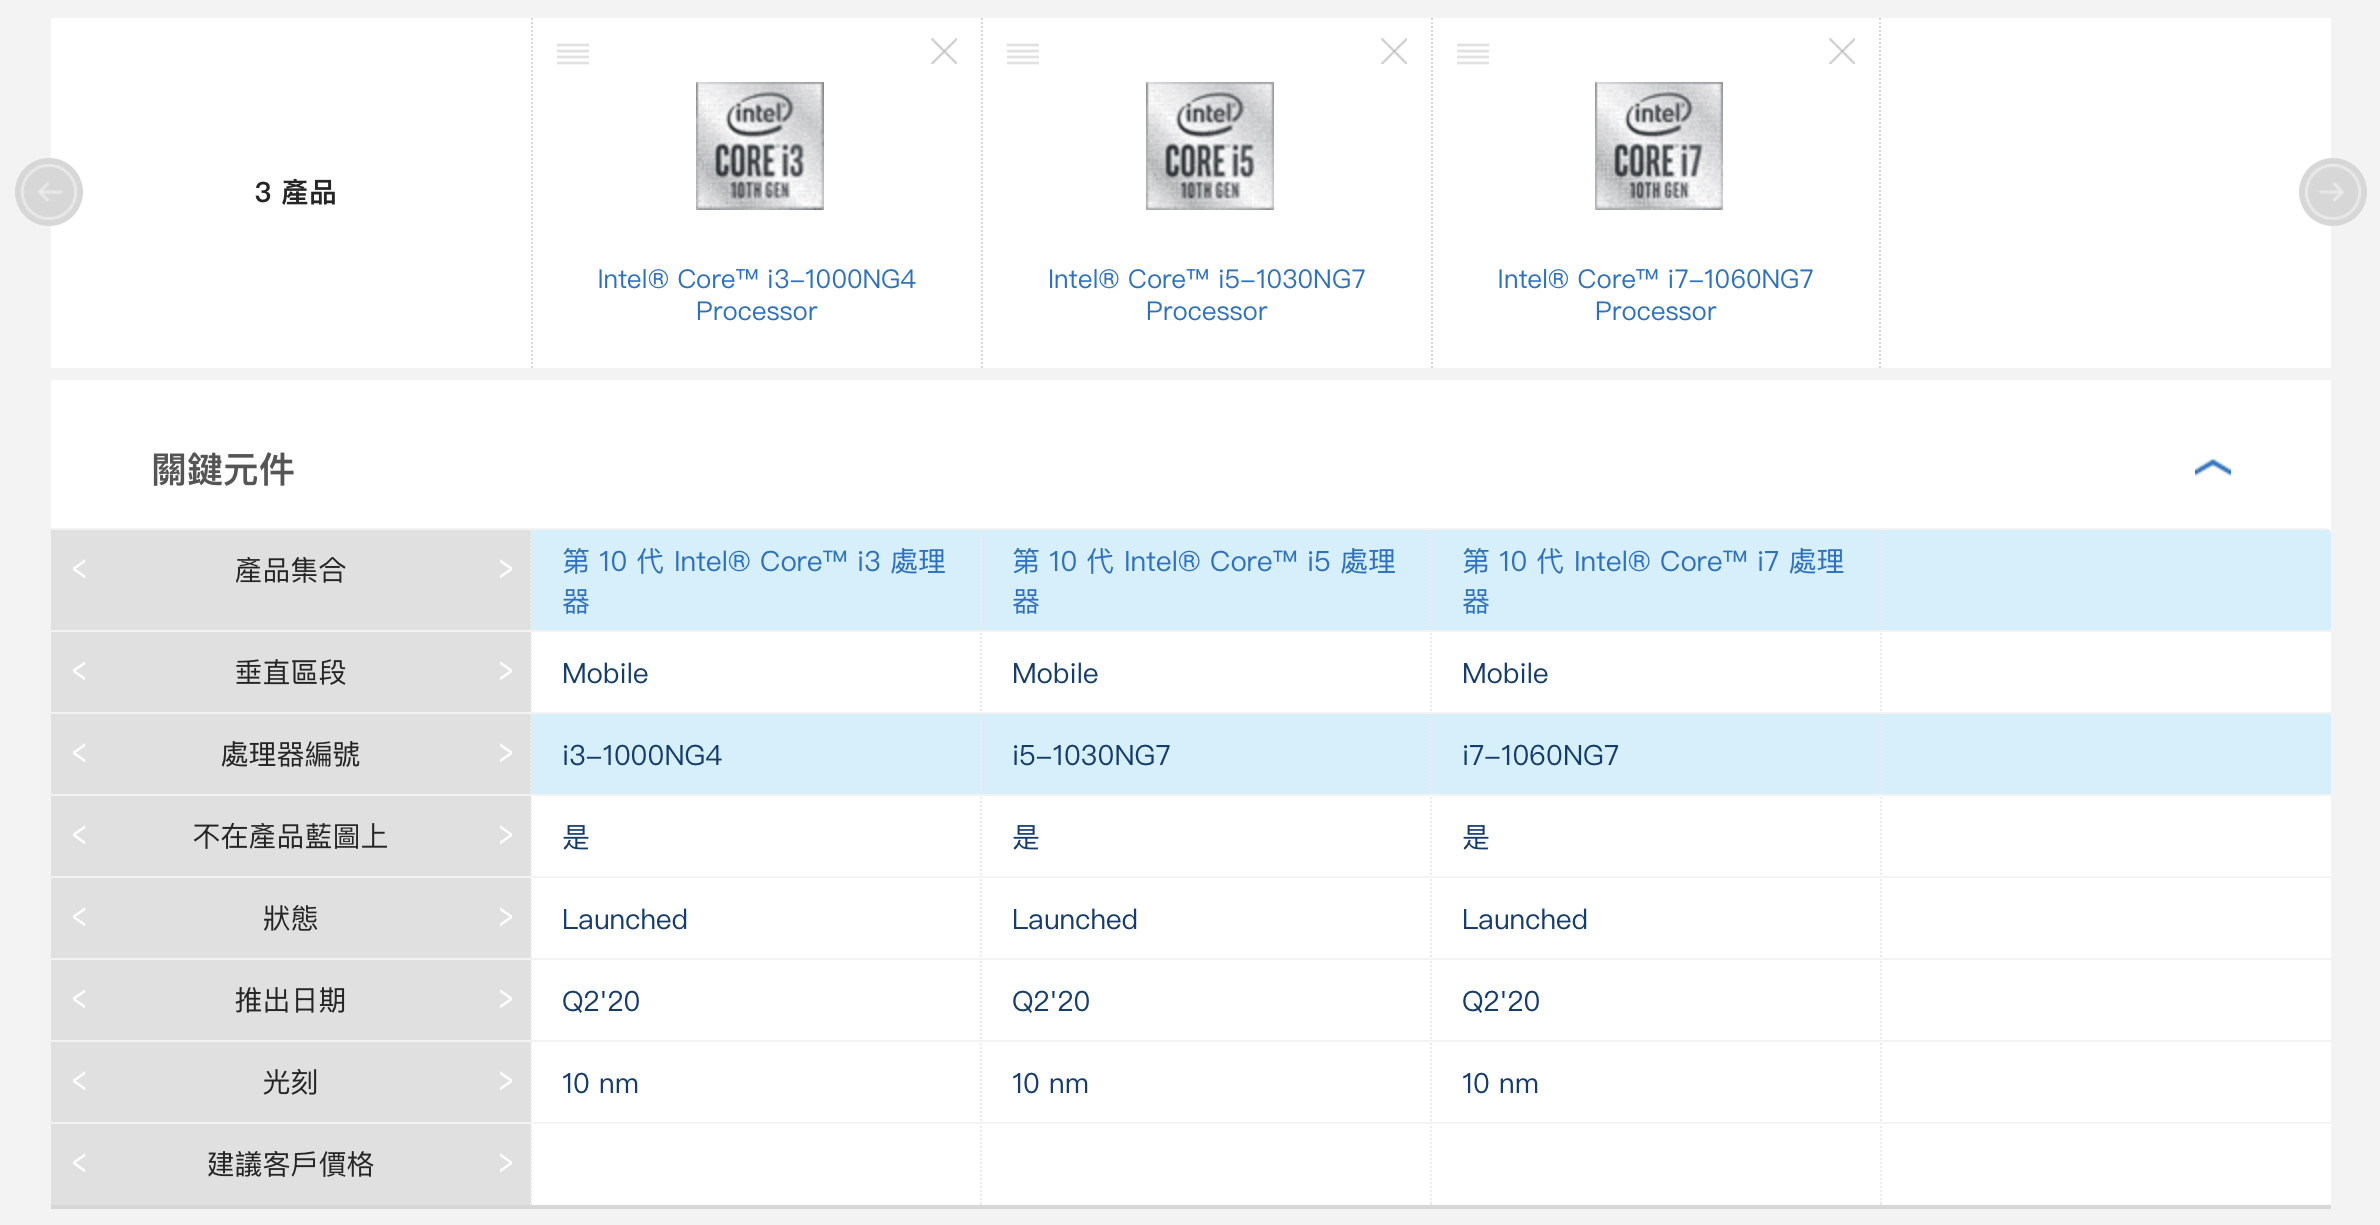Click left arrow in 推出日期 row
The image size is (2380, 1225).
click(80, 999)
